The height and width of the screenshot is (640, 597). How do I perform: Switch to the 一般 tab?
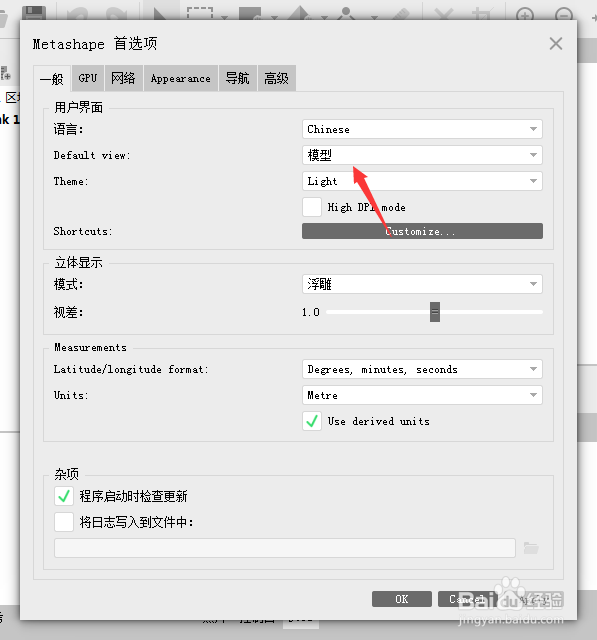pos(52,78)
